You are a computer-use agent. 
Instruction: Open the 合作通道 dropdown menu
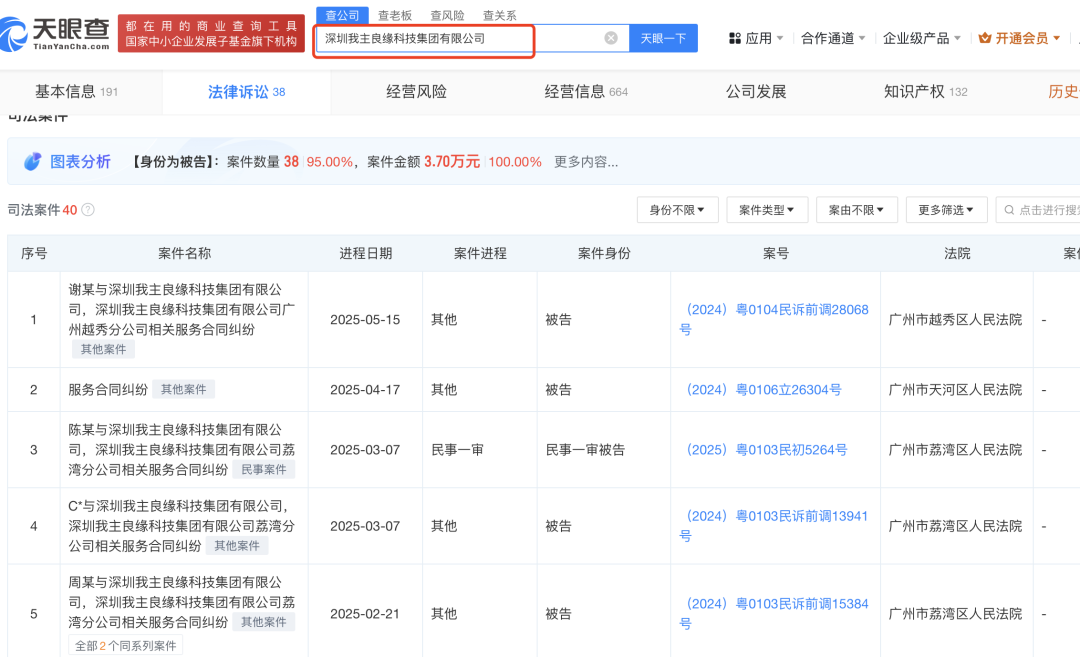click(833, 38)
